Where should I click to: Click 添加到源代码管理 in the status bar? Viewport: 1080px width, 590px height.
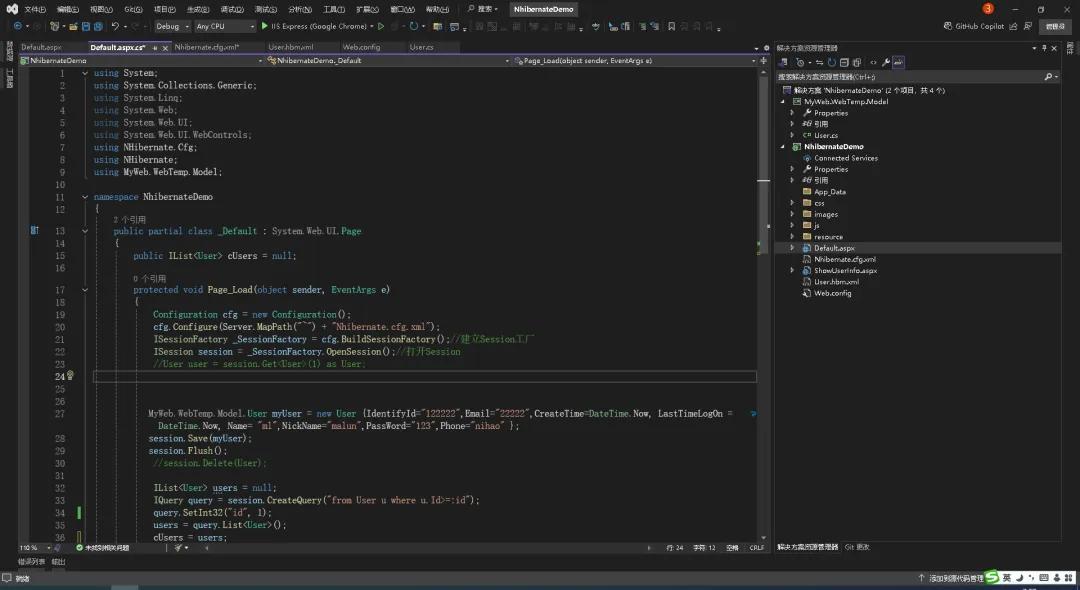click(957, 578)
